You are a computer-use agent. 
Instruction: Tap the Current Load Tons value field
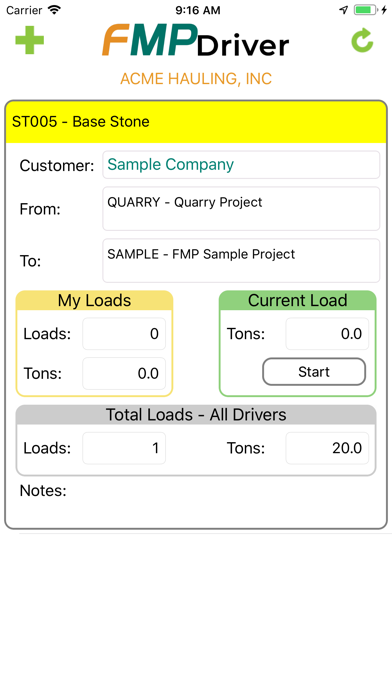tap(327, 334)
